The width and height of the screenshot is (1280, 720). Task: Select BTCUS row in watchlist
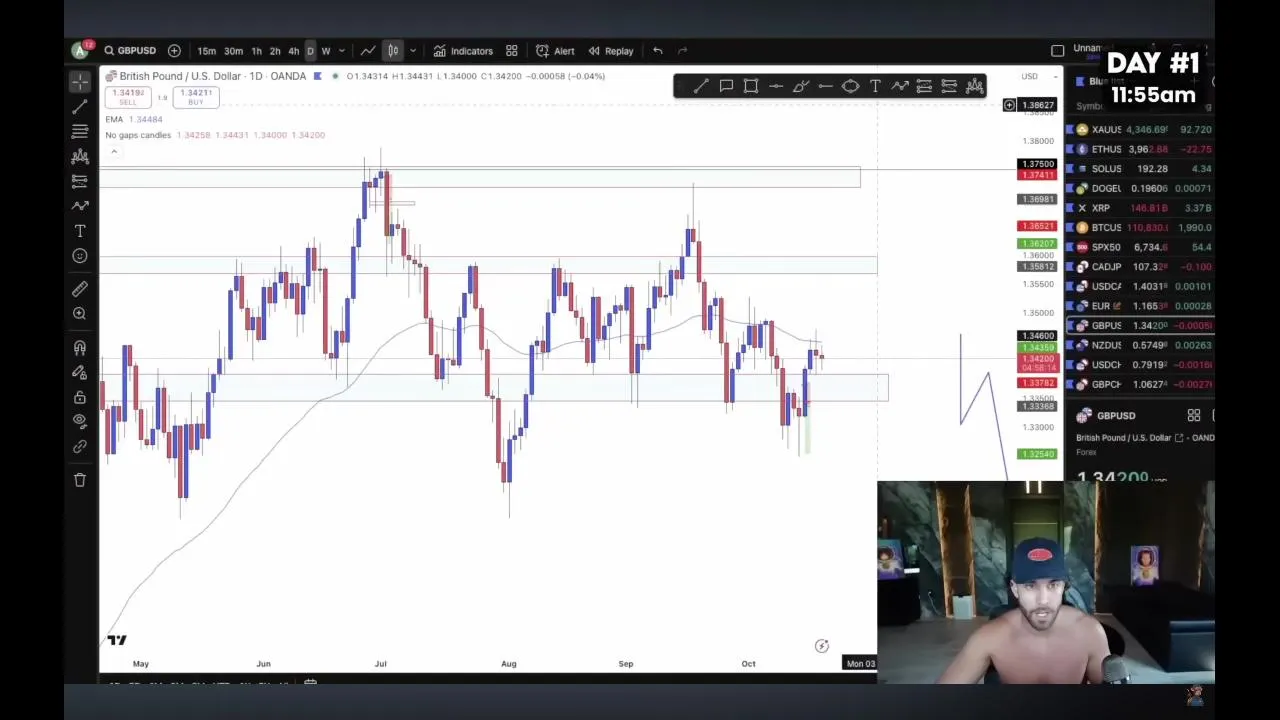[x=1140, y=228]
